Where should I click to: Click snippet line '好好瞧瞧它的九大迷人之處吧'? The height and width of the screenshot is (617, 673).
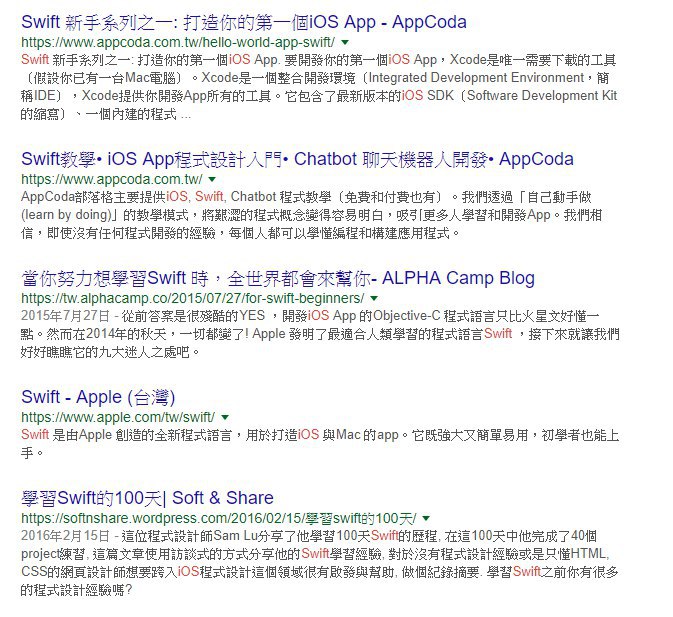110,352
